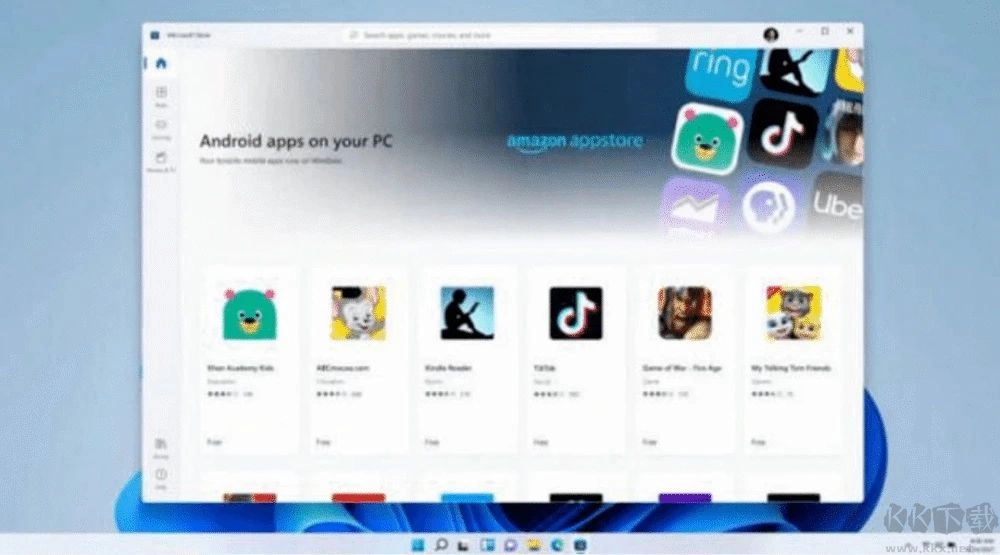Click the Khan Academy Kids app icon

(249, 313)
